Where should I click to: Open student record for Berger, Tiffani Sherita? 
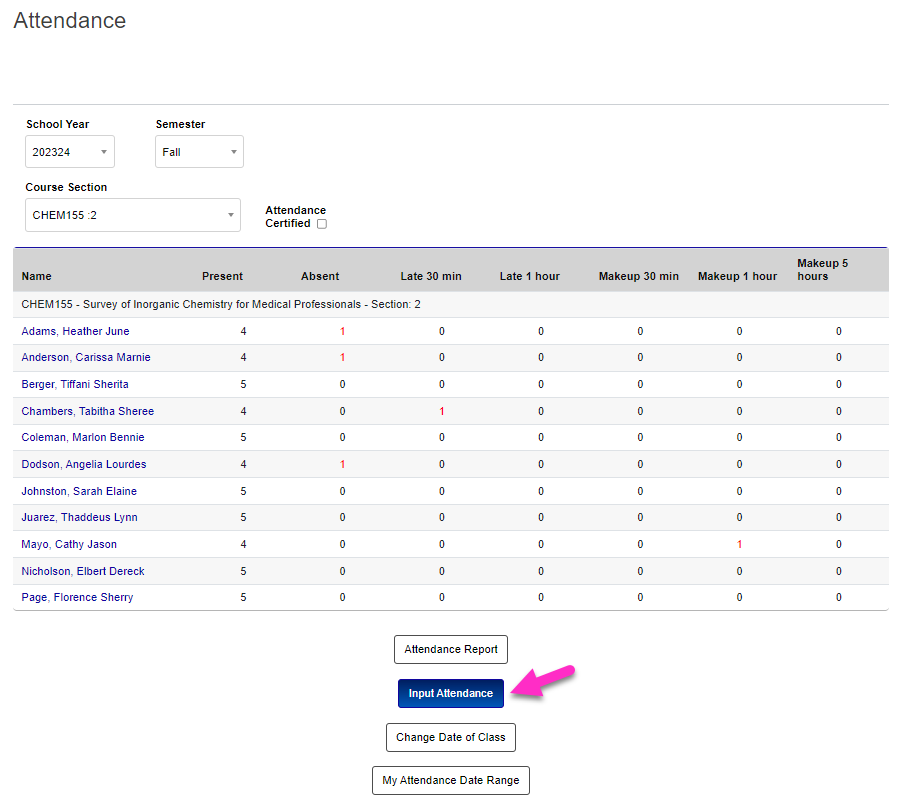(74, 384)
